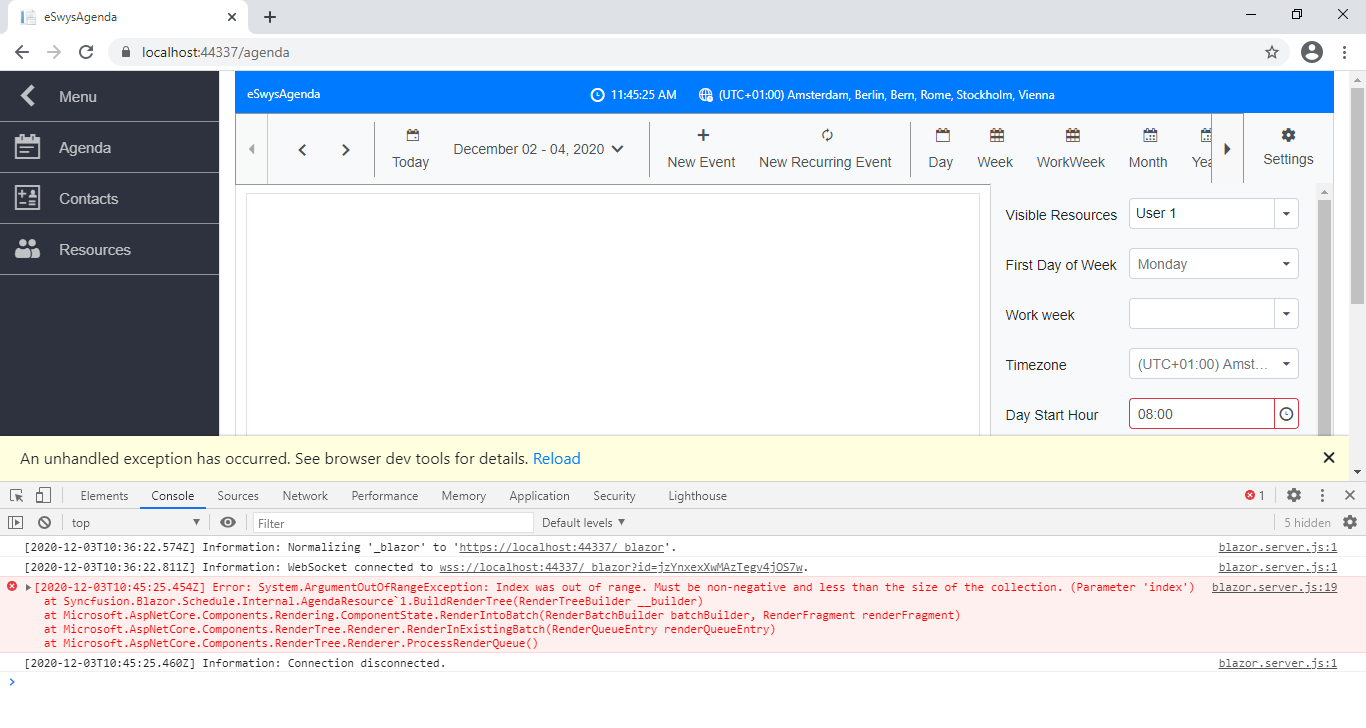Open the First Day of Week dropdown
The width and height of the screenshot is (1366, 728).
[1286, 264]
